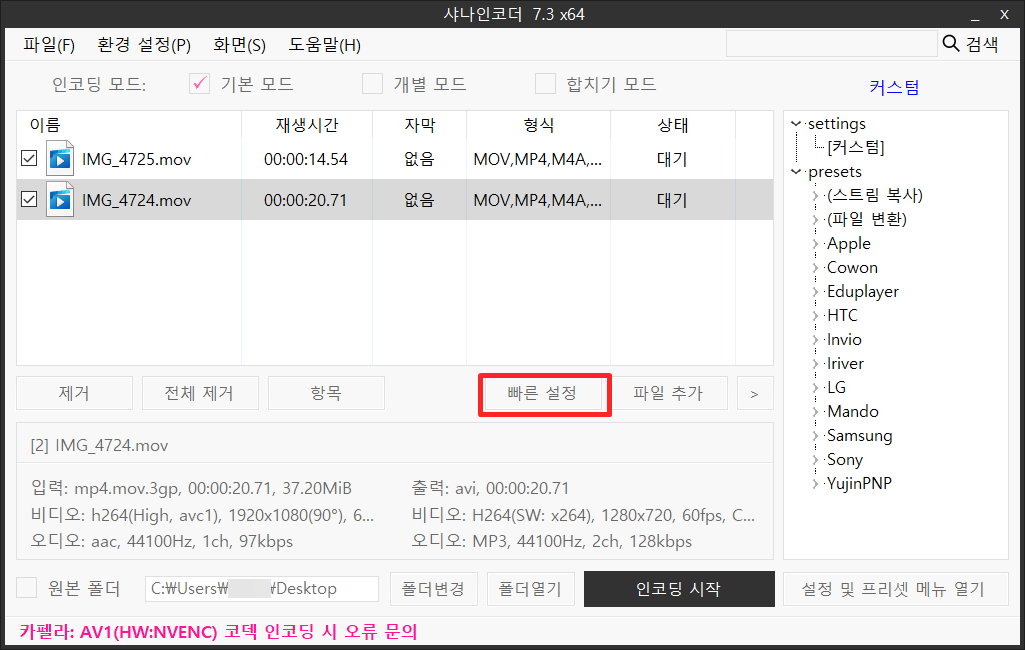This screenshot has width=1025, height=650.
Task: Open 설정 및 프리셋 메뉴 열기
Action: (x=894, y=589)
